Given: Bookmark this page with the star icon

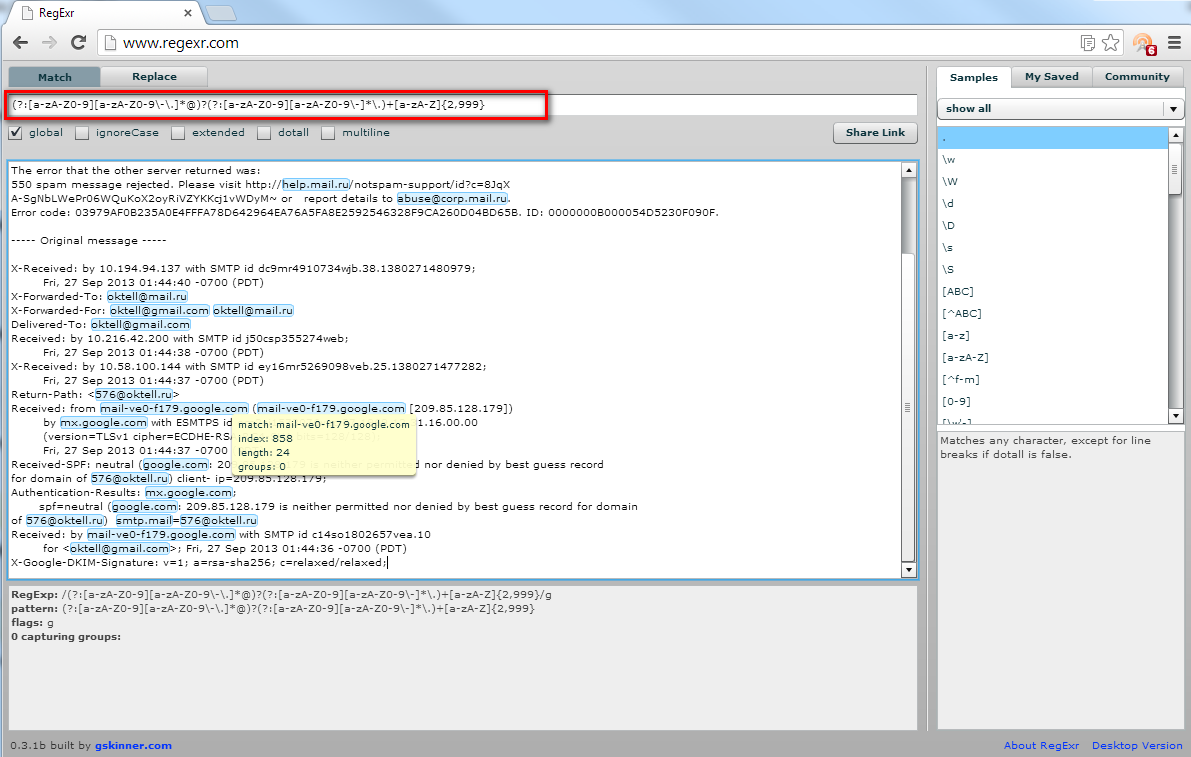Looking at the screenshot, I should click(1110, 43).
